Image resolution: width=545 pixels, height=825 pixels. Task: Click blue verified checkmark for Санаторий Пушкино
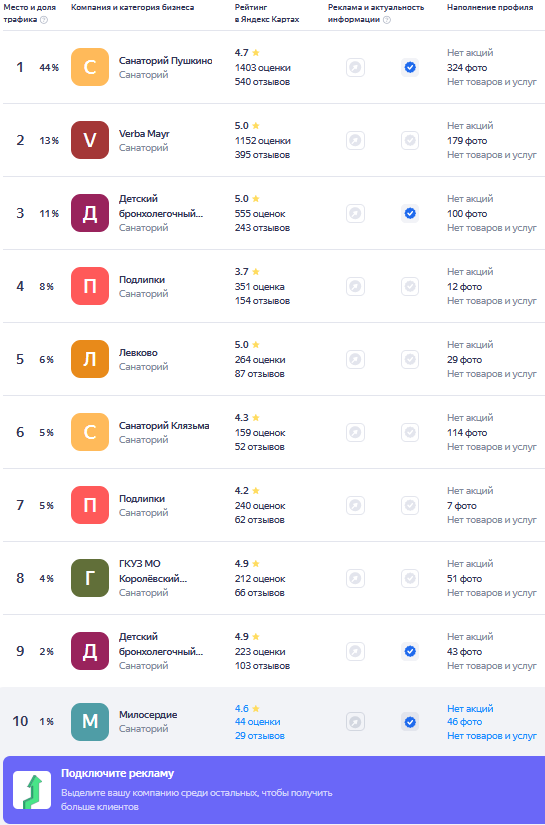(x=410, y=68)
